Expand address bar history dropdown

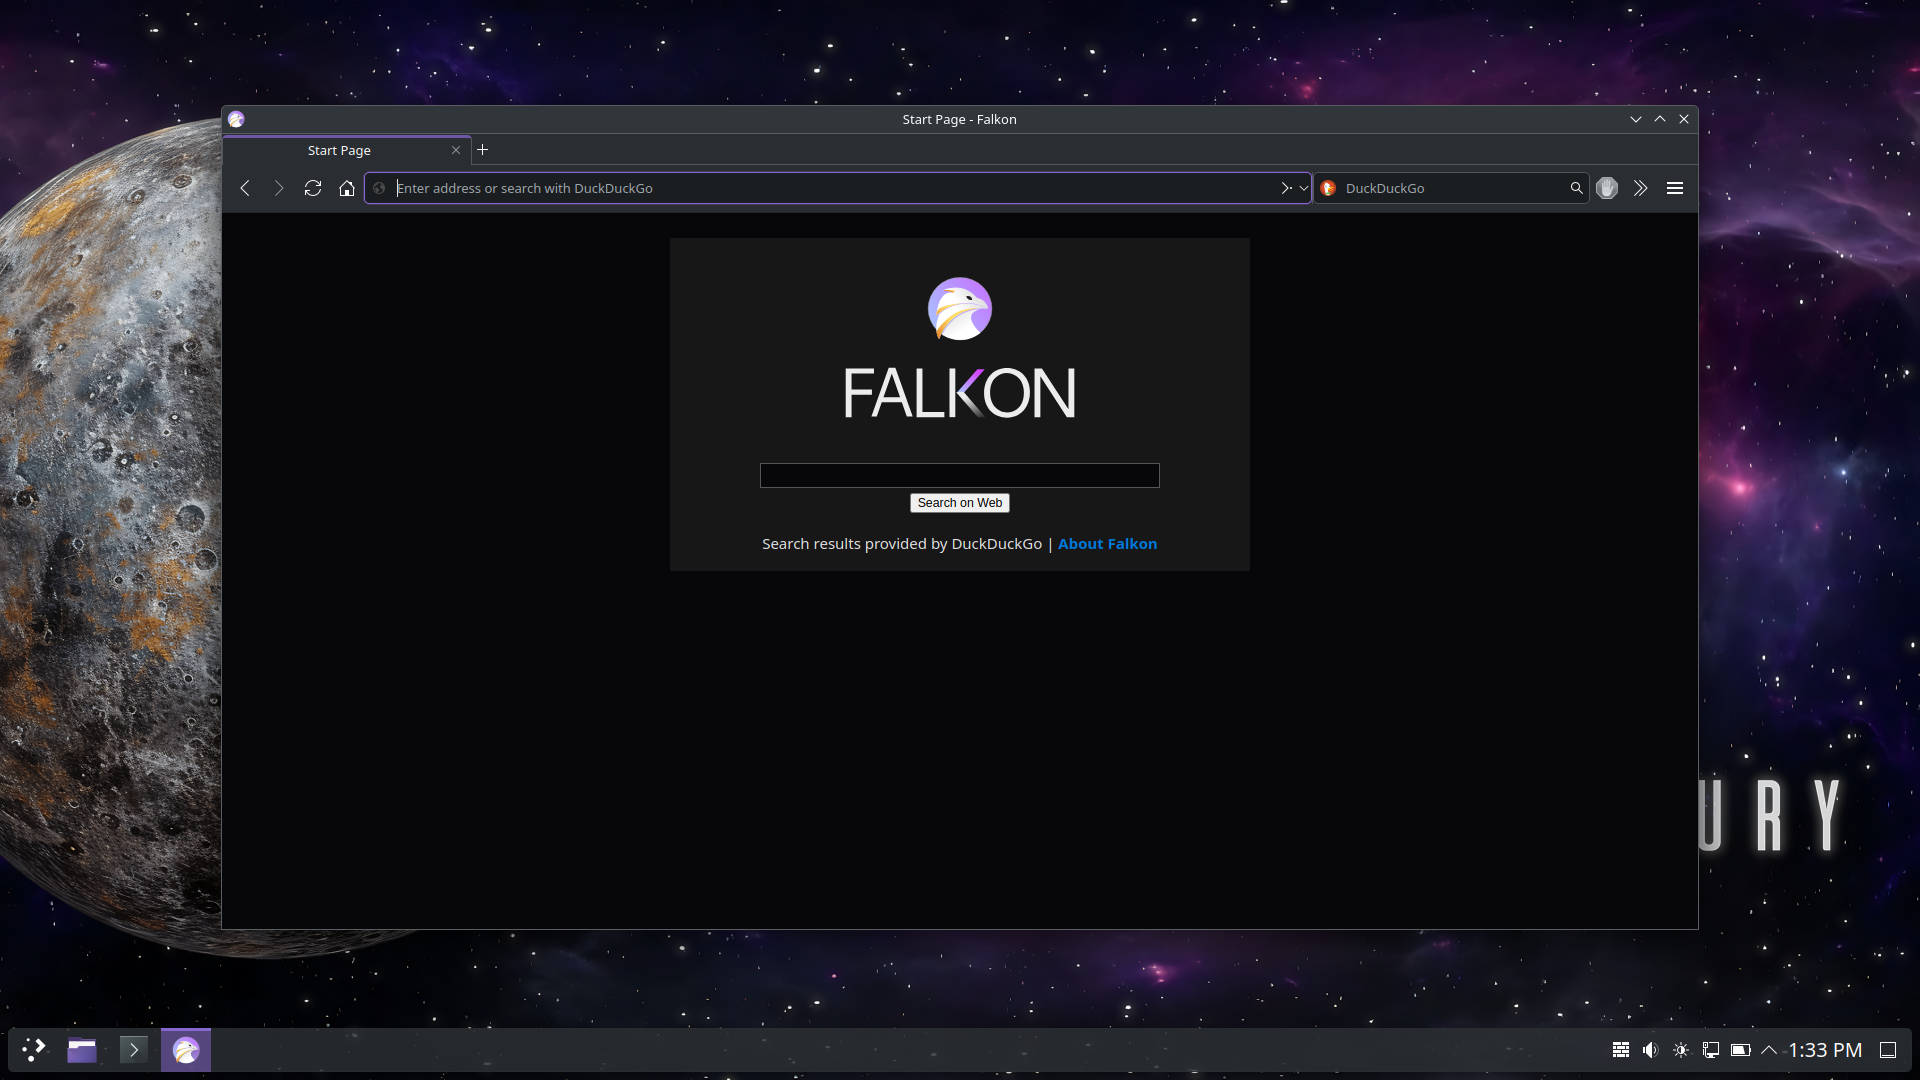coord(1303,188)
